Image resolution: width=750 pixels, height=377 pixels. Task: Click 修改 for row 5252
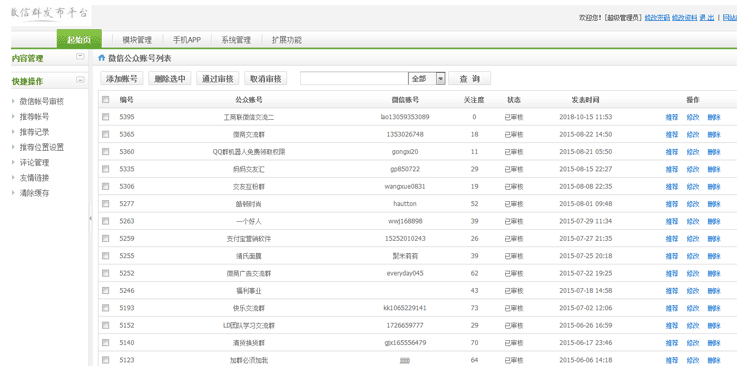click(693, 274)
